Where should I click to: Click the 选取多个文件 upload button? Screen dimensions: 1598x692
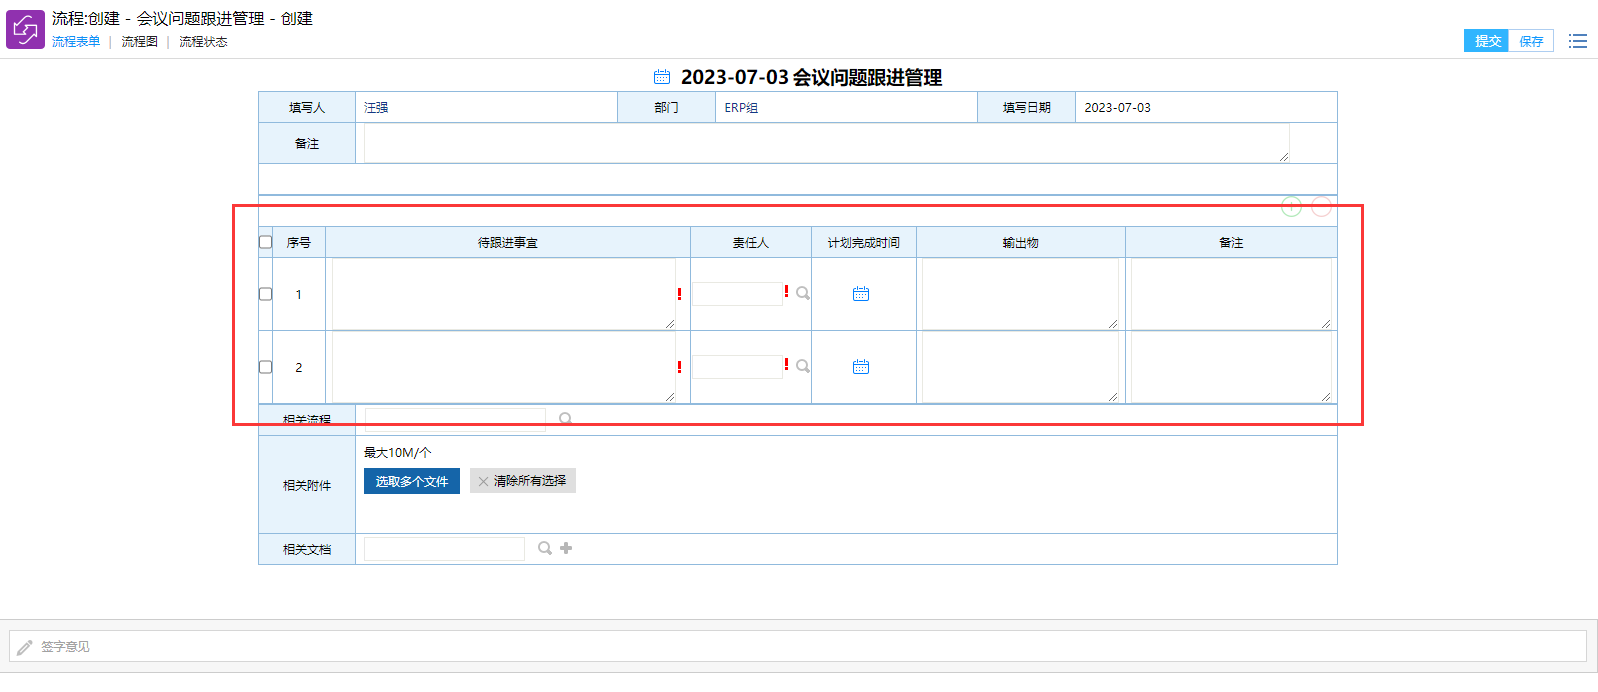412,481
